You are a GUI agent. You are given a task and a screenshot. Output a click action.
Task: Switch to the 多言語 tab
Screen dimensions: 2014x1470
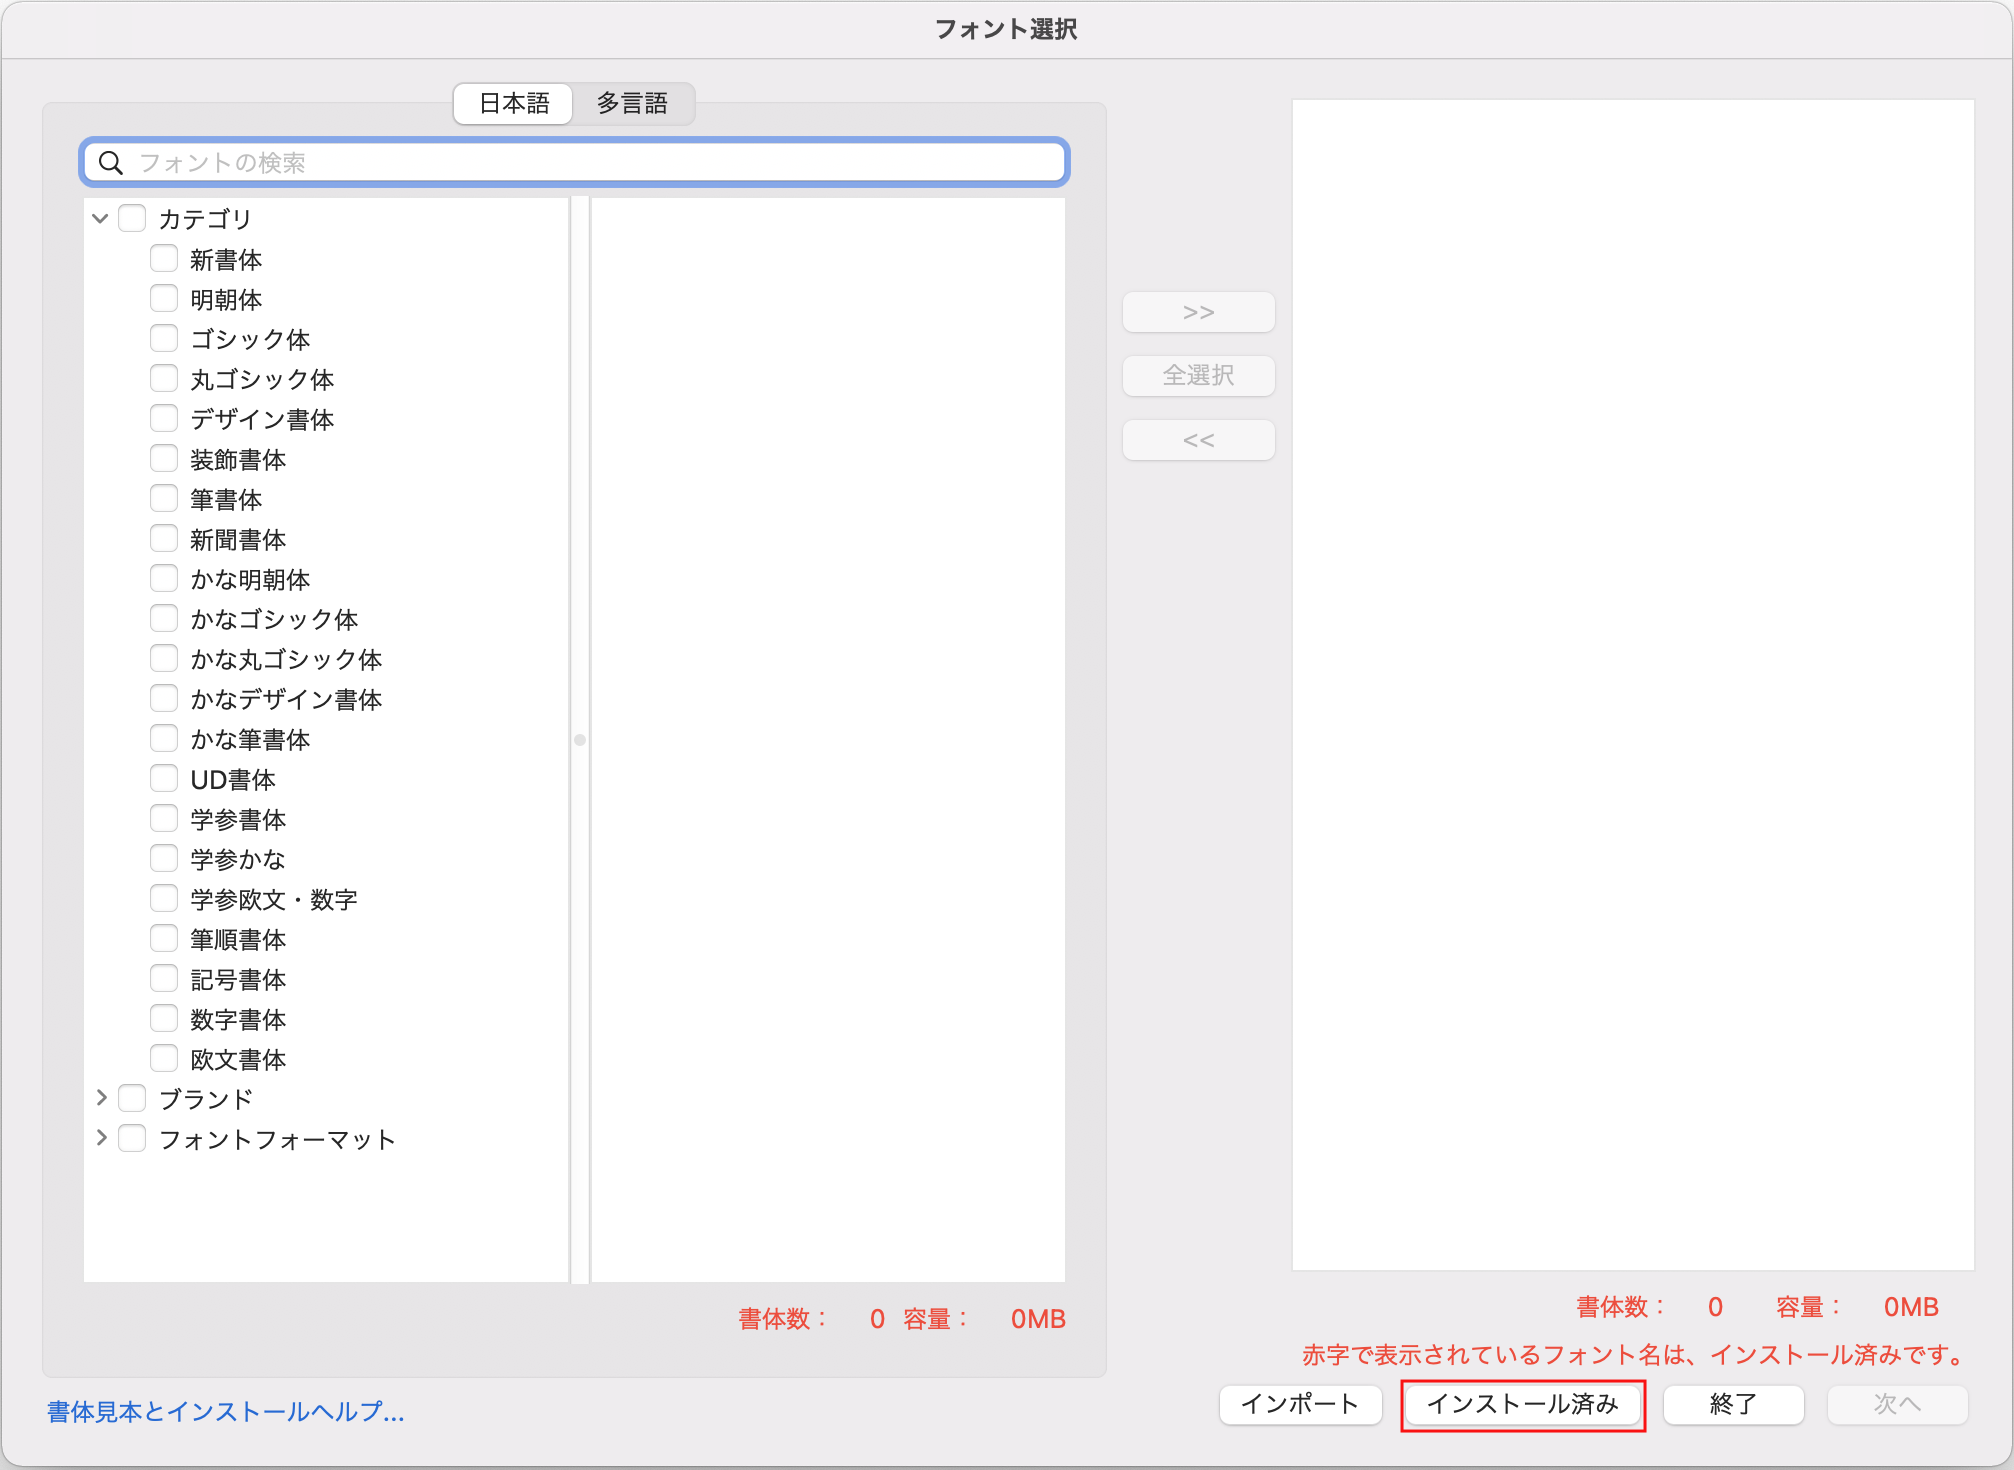[634, 104]
